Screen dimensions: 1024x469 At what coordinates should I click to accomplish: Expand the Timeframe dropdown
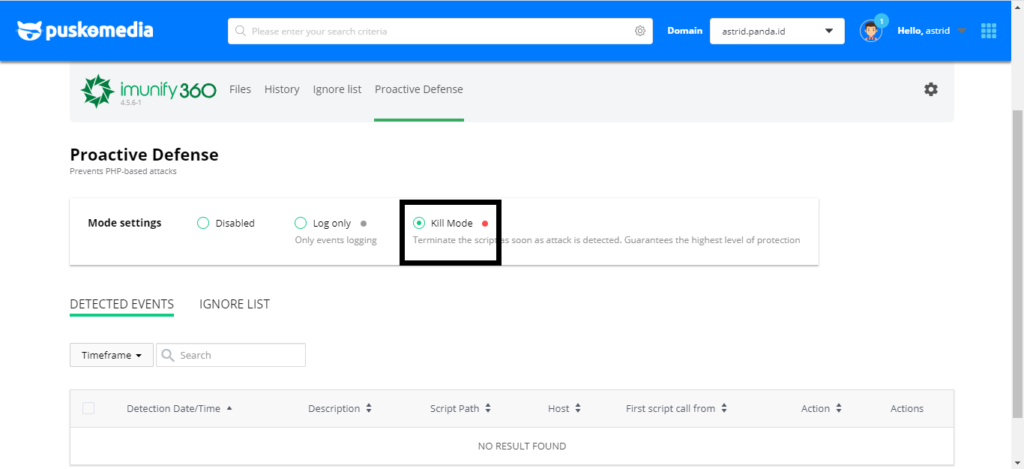110,355
